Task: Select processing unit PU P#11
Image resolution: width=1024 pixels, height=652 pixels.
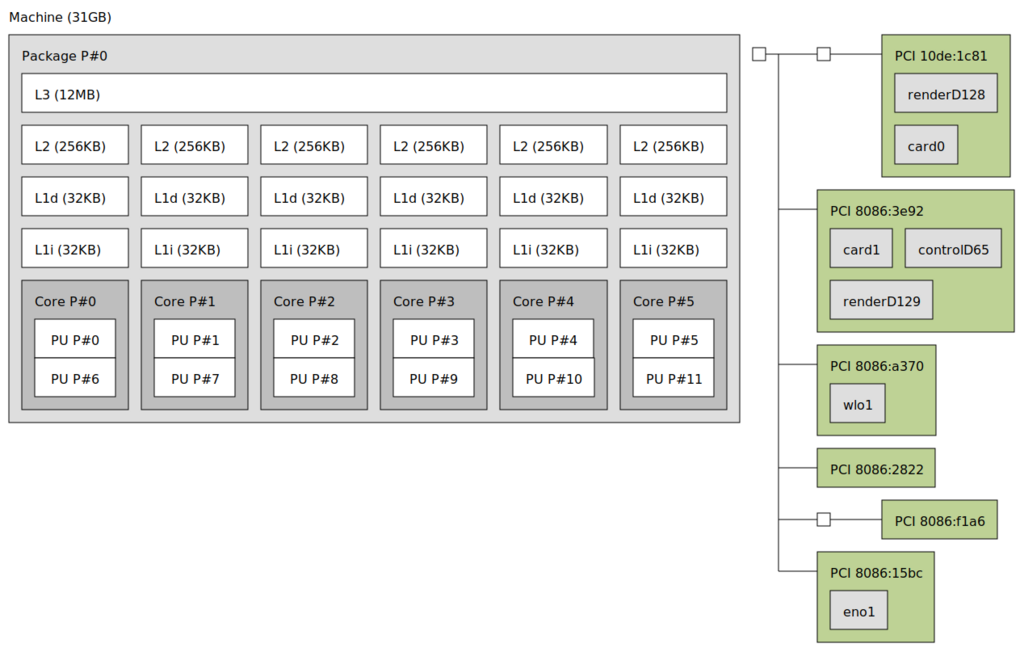Action: tap(673, 378)
